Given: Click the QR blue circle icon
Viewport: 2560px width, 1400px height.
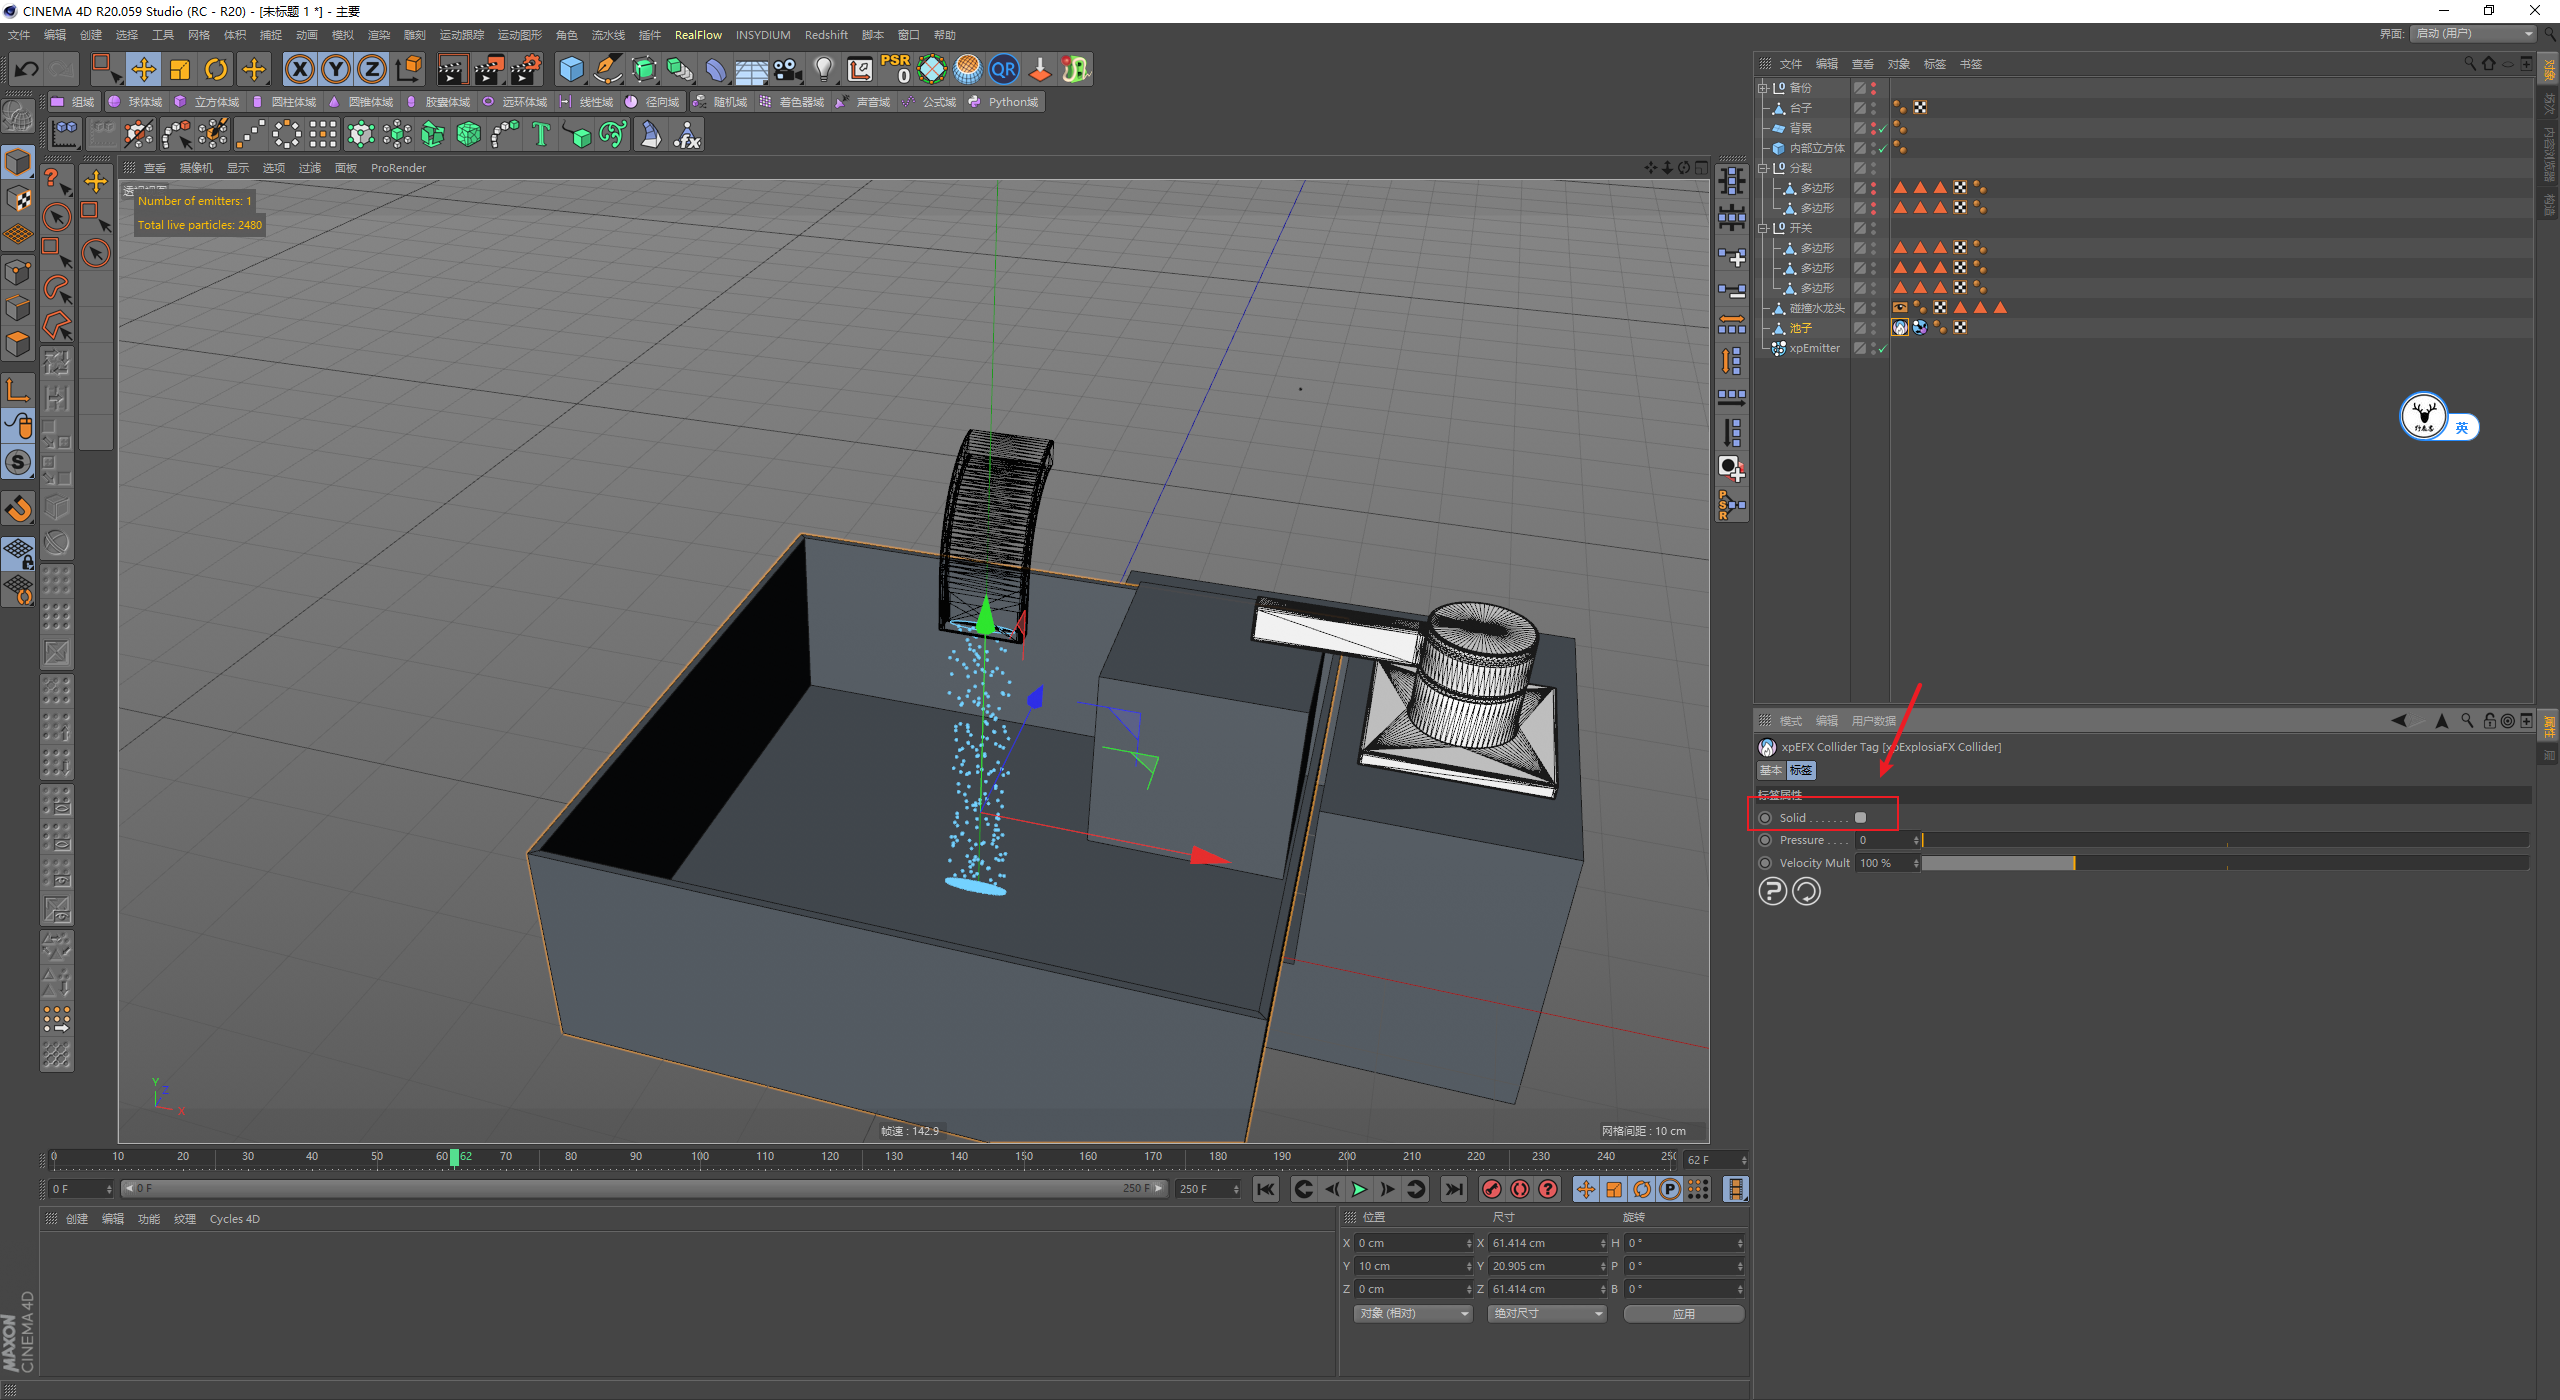Looking at the screenshot, I should (1003, 69).
